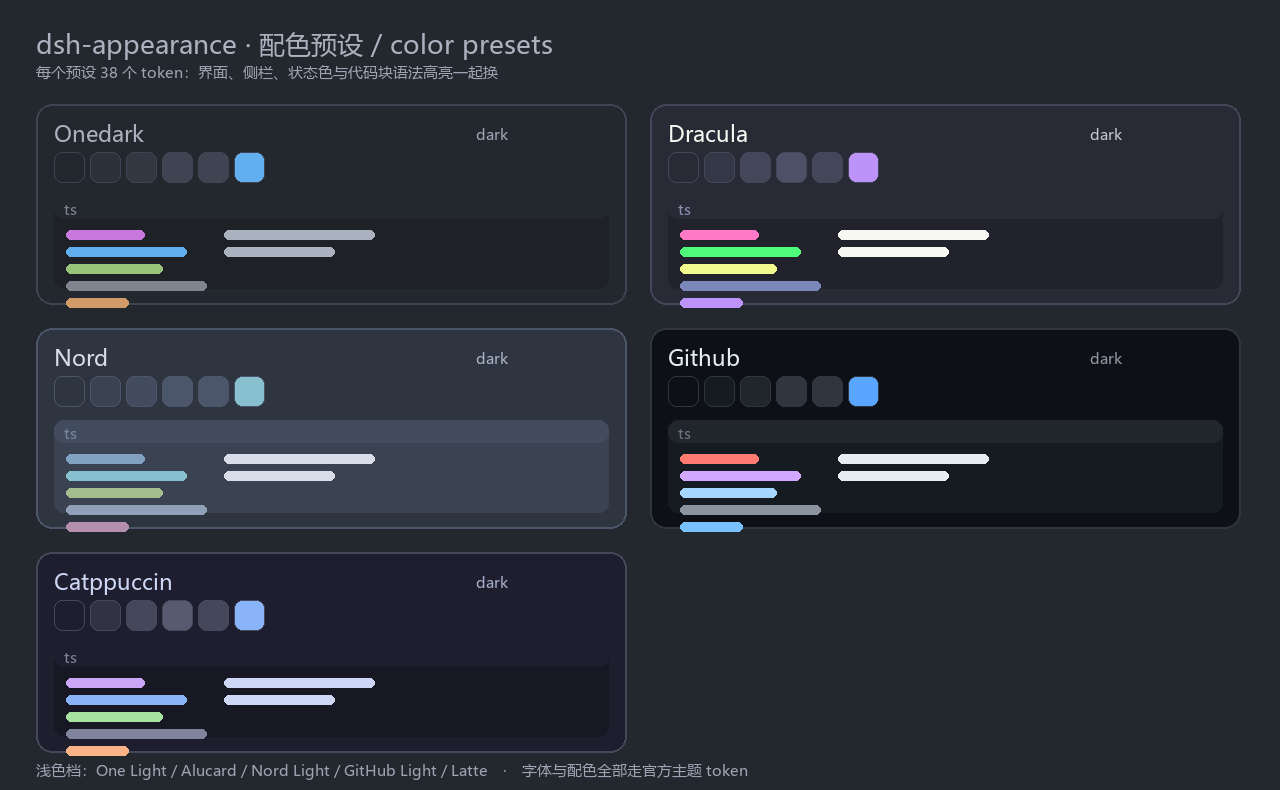
Task: Select the Catppuccin preset title
Action: point(113,582)
